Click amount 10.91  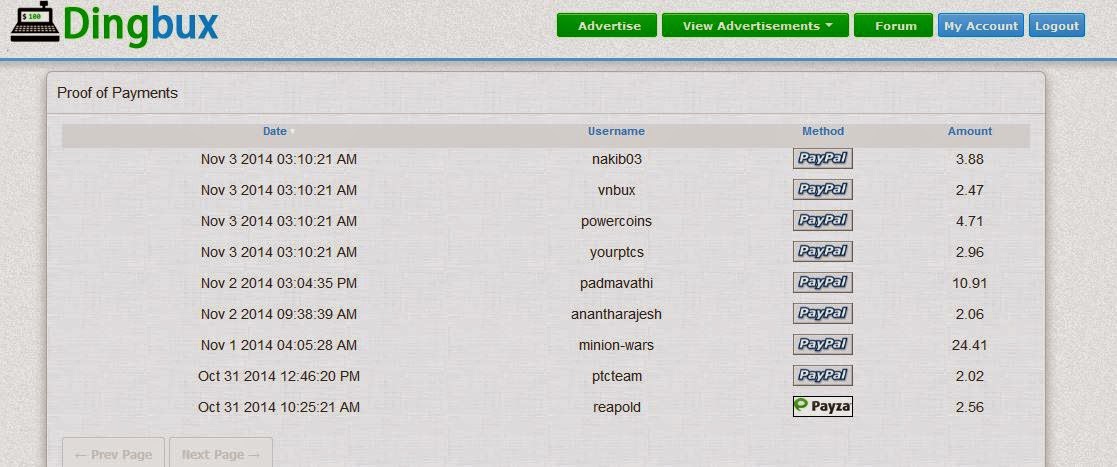click(x=970, y=283)
